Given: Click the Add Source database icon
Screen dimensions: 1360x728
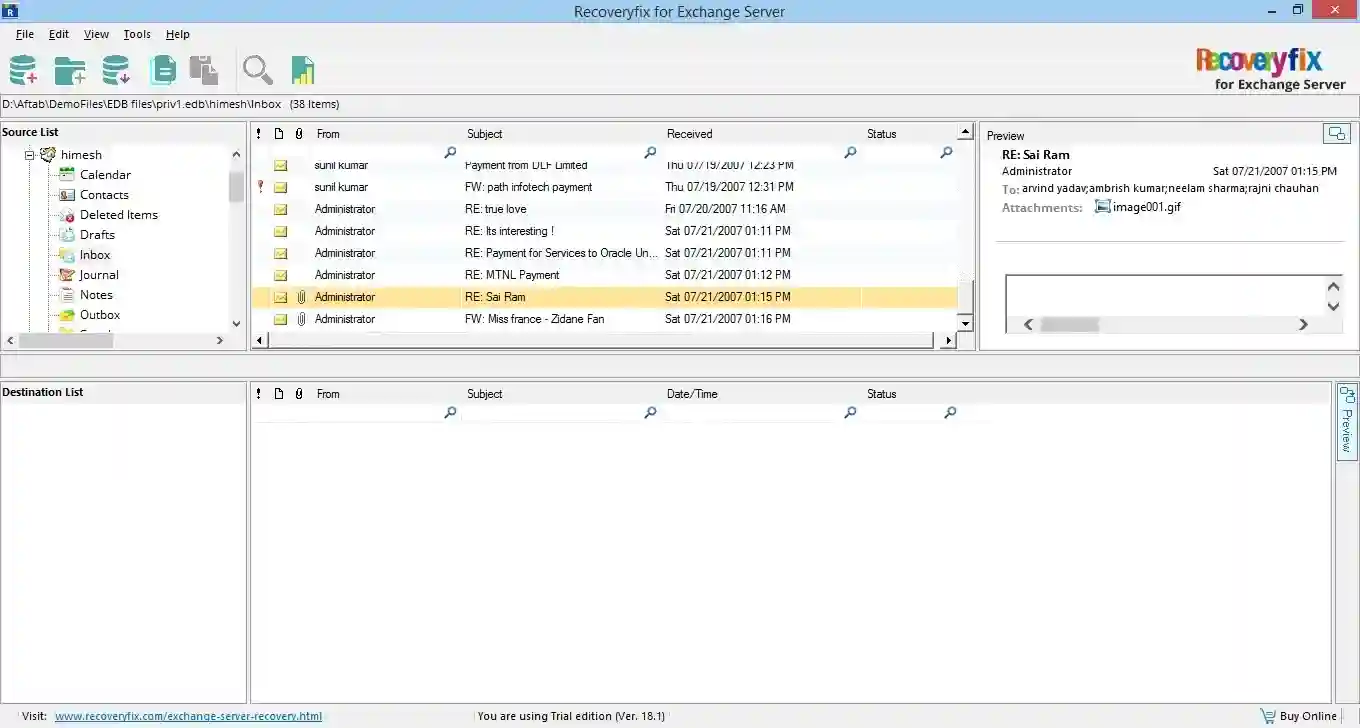Looking at the screenshot, I should click(23, 70).
